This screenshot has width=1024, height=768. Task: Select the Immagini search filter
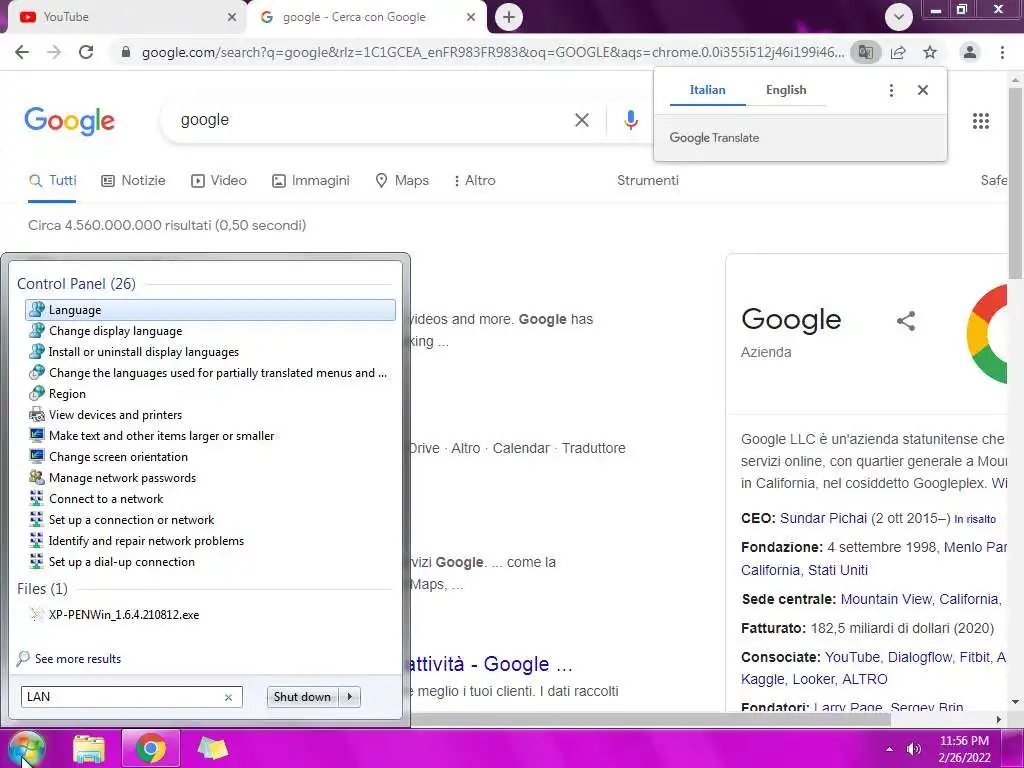pos(311,181)
